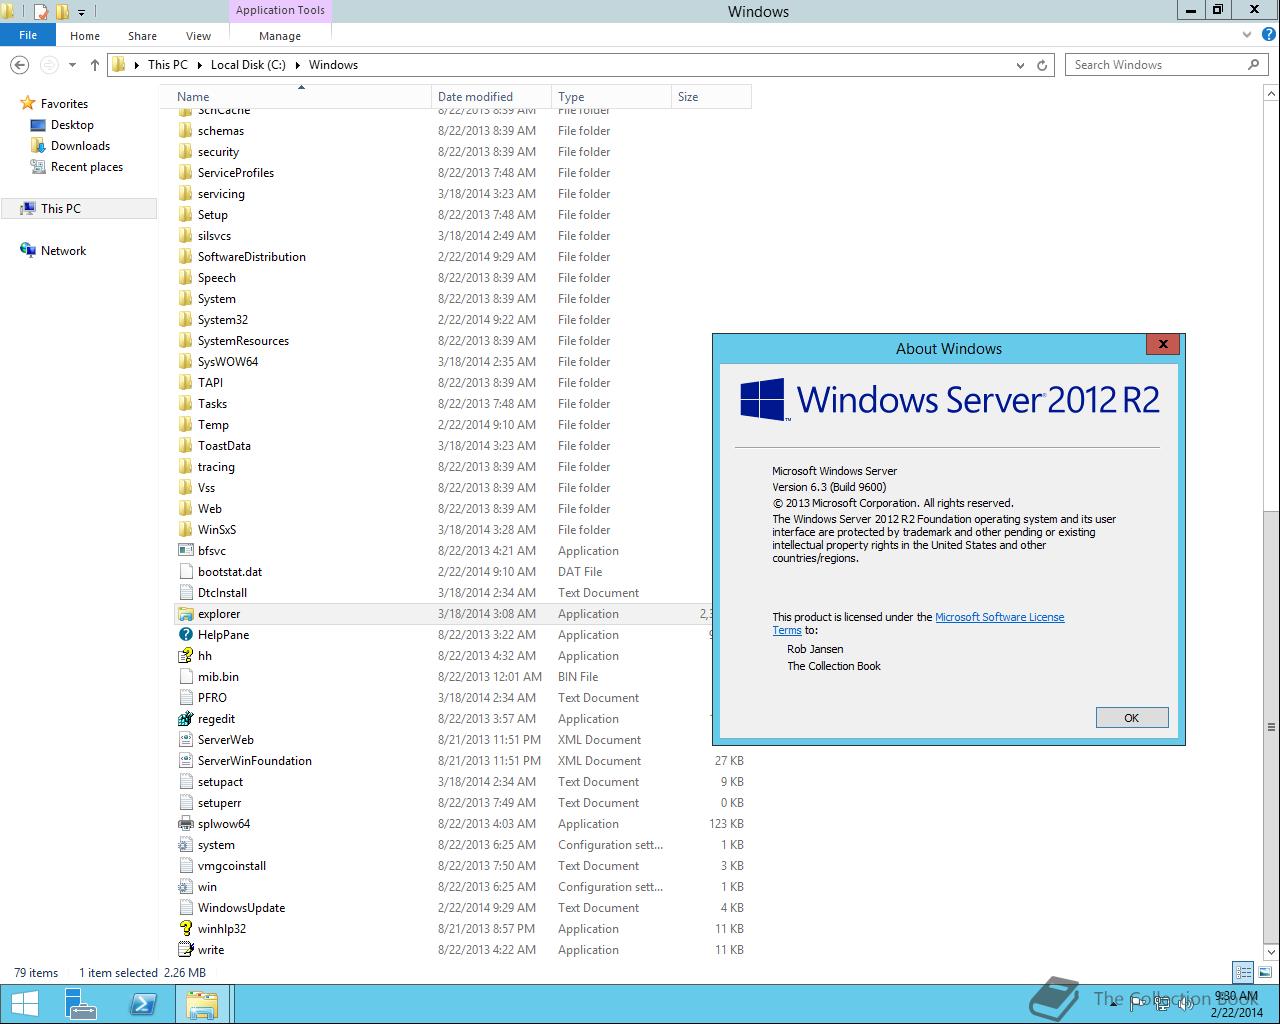1280x1024 pixels.
Task: Open File Explorer taskbar button
Action: click(x=203, y=1004)
